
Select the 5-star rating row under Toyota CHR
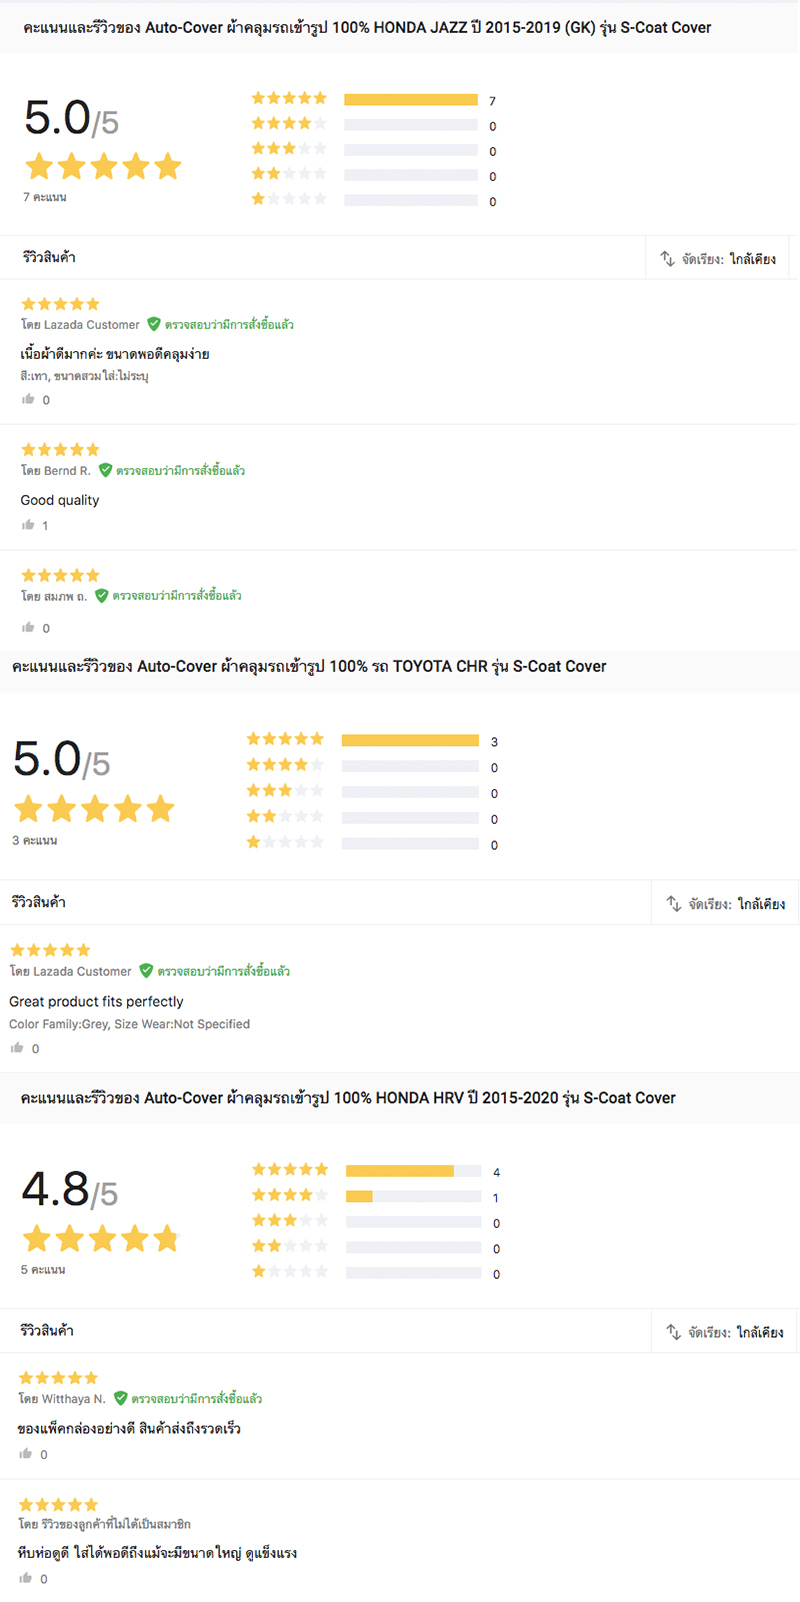pos(372,740)
